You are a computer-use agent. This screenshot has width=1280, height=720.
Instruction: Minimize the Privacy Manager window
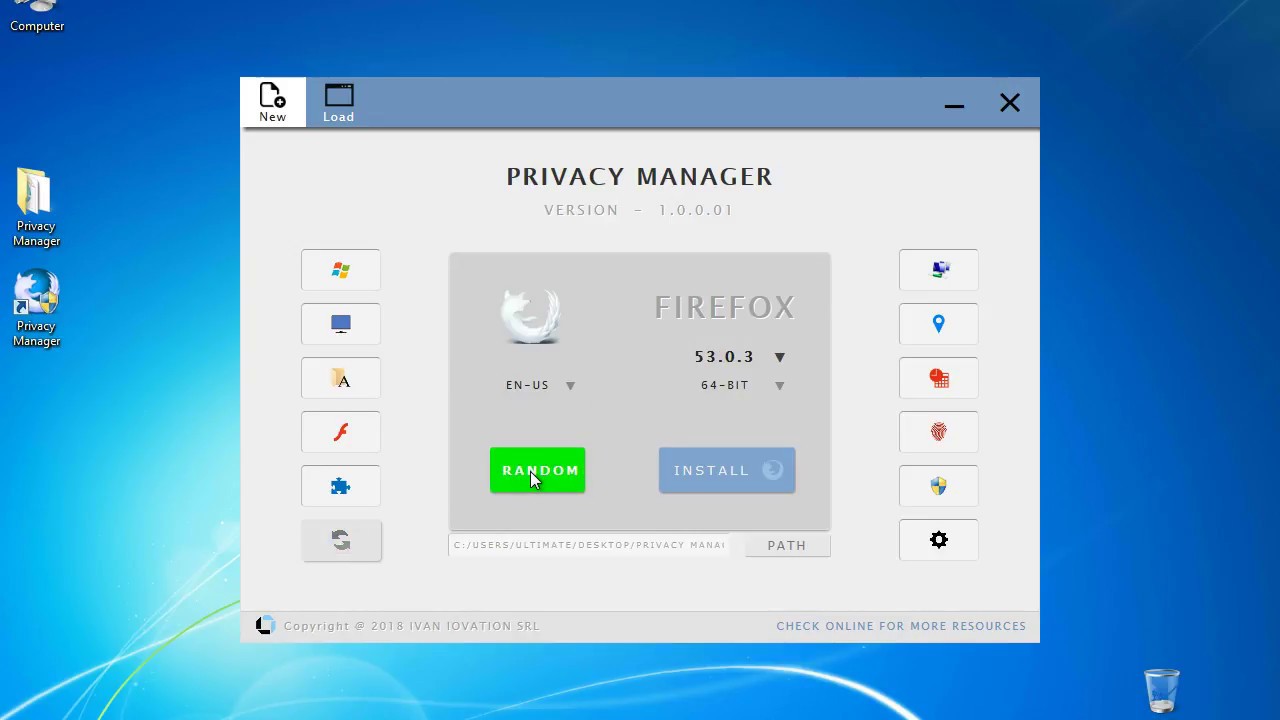point(954,104)
